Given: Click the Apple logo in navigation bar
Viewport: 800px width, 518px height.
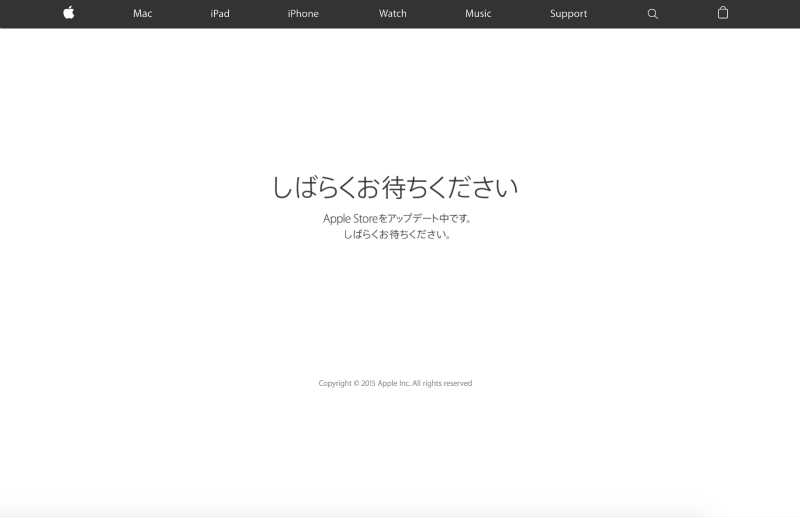Looking at the screenshot, I should pos(69,13).
